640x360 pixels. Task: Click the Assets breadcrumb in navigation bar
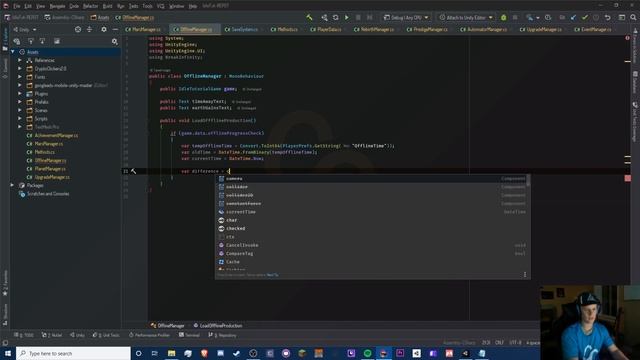[x=100, y=18]
